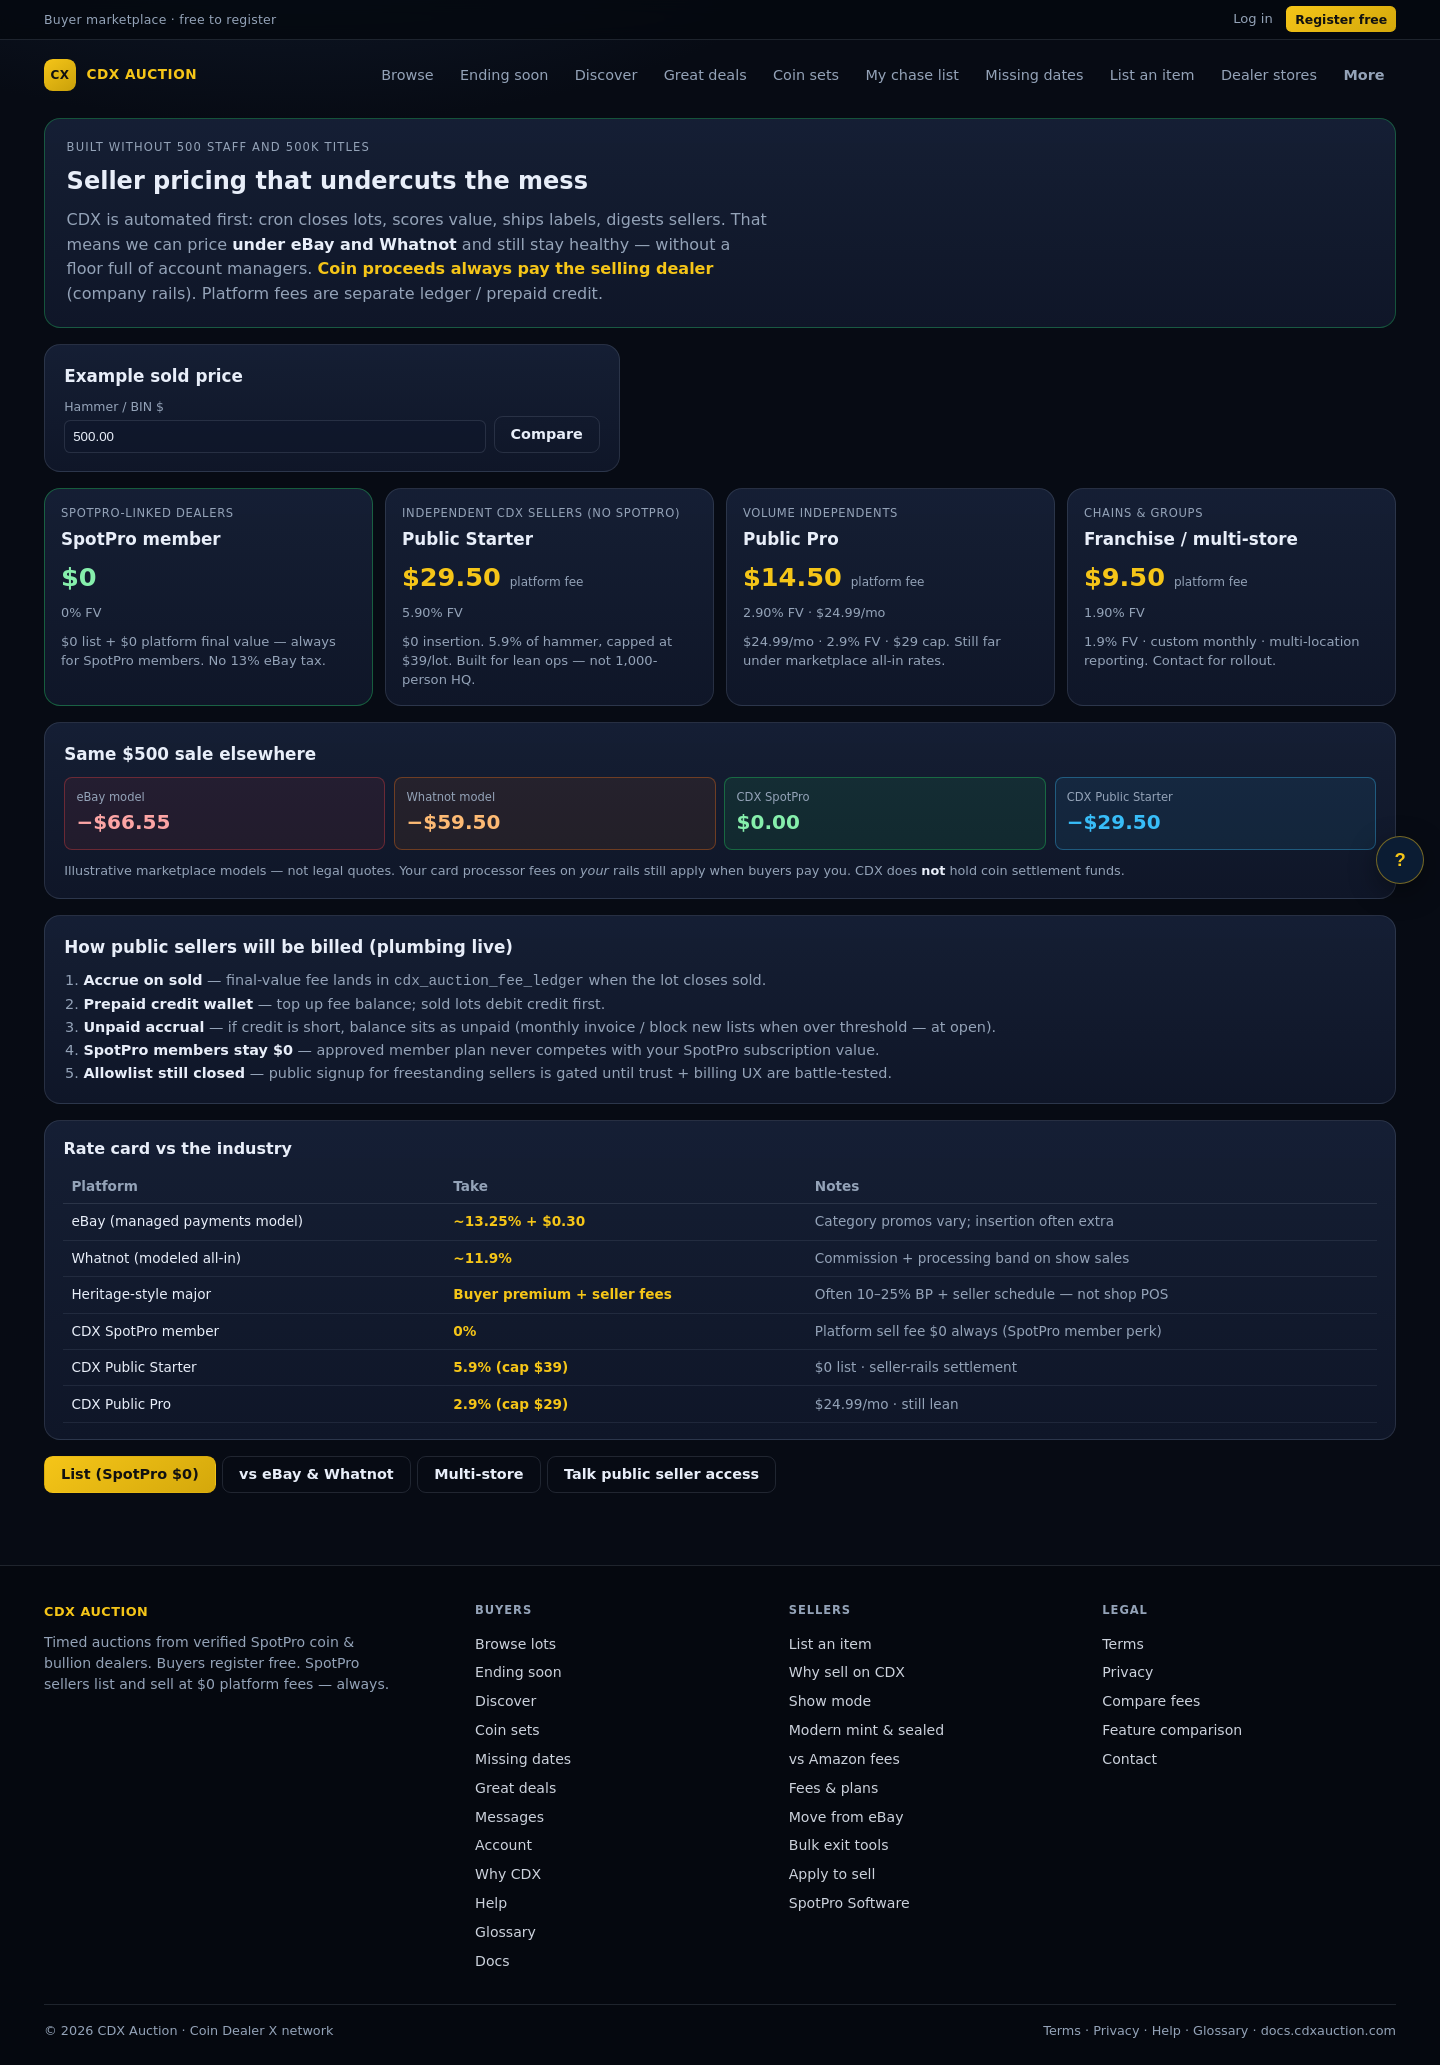Click the Compare button
1440x2065 pixels.
coord(547,434)
